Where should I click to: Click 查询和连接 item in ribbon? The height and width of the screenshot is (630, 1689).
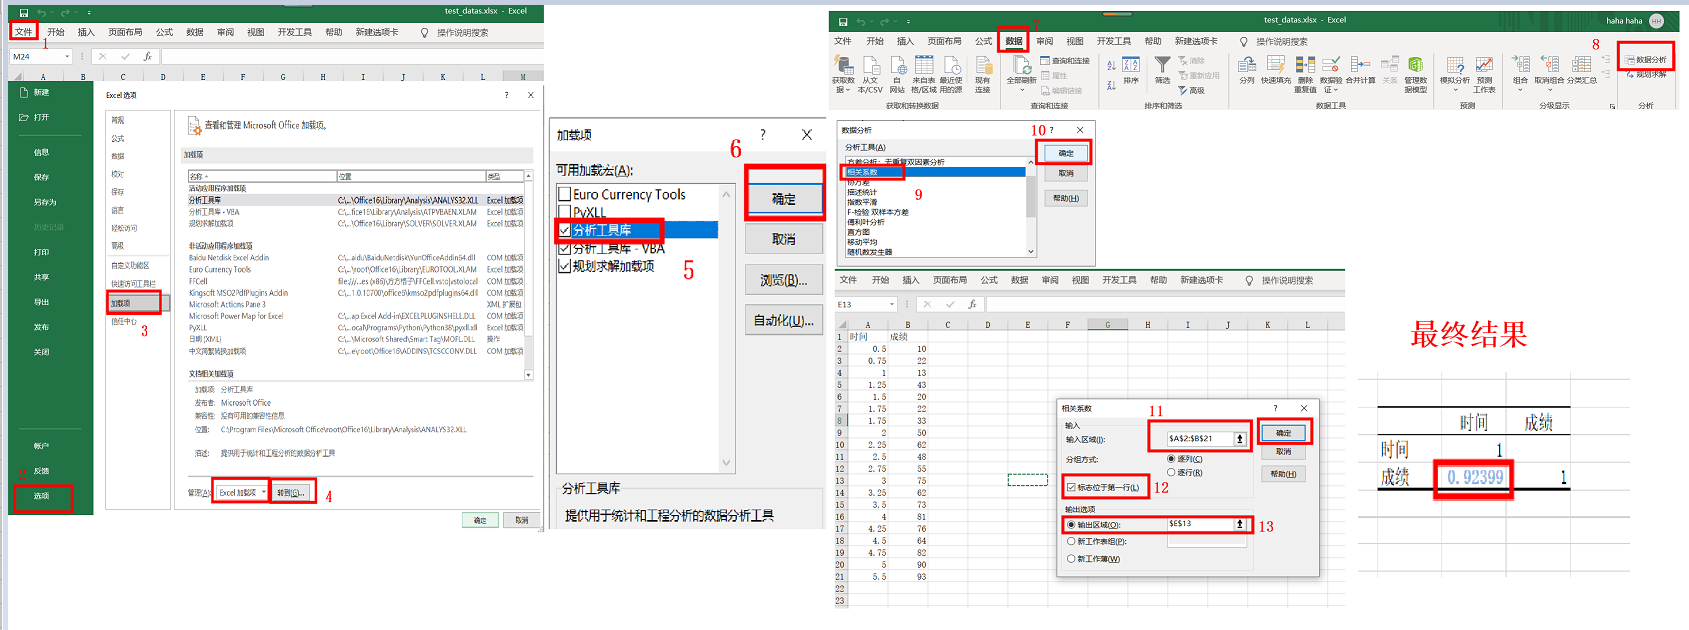(1065, 61)
